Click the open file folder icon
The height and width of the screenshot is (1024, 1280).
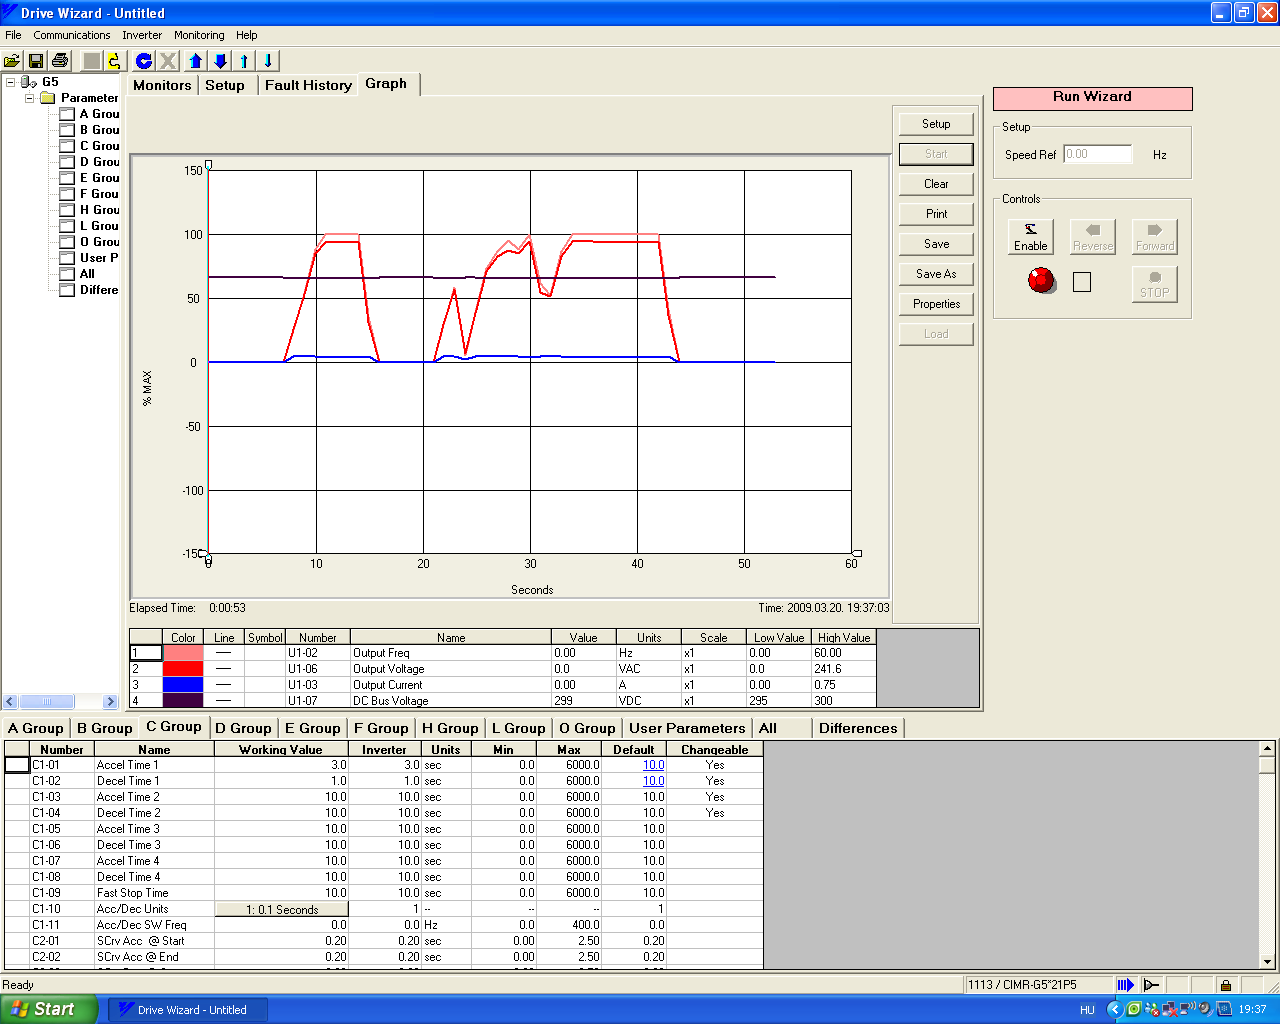point(12,61)
